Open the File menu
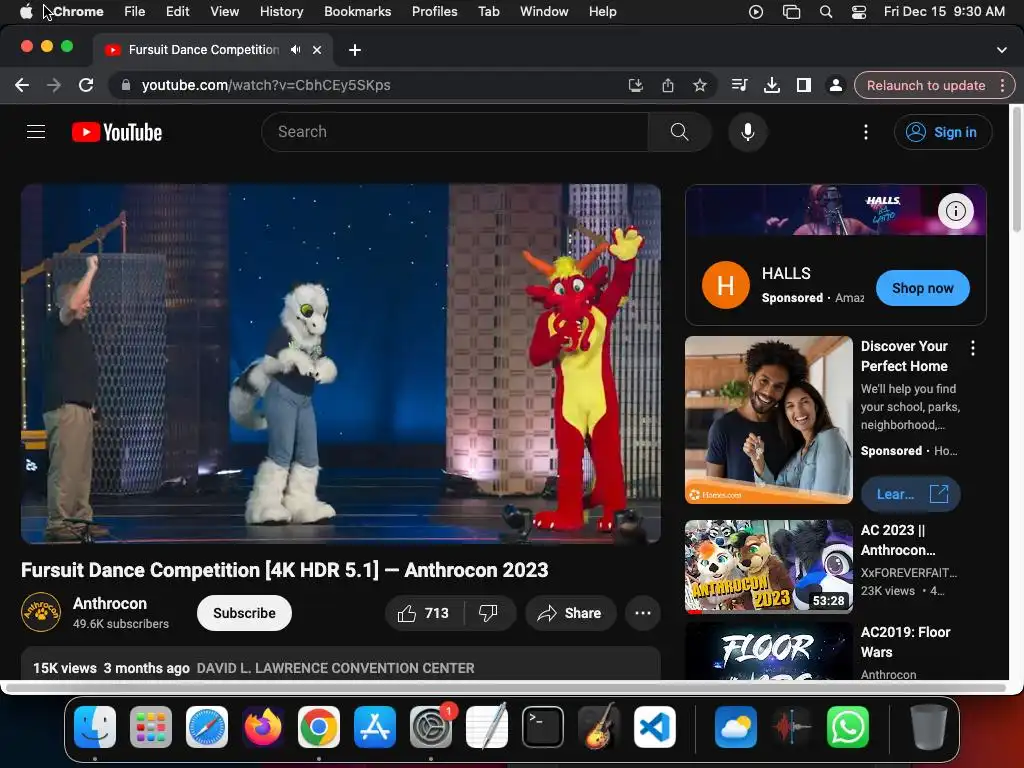Image resolution: width=1024 pixels, height=768 pixels. (135, 12)
